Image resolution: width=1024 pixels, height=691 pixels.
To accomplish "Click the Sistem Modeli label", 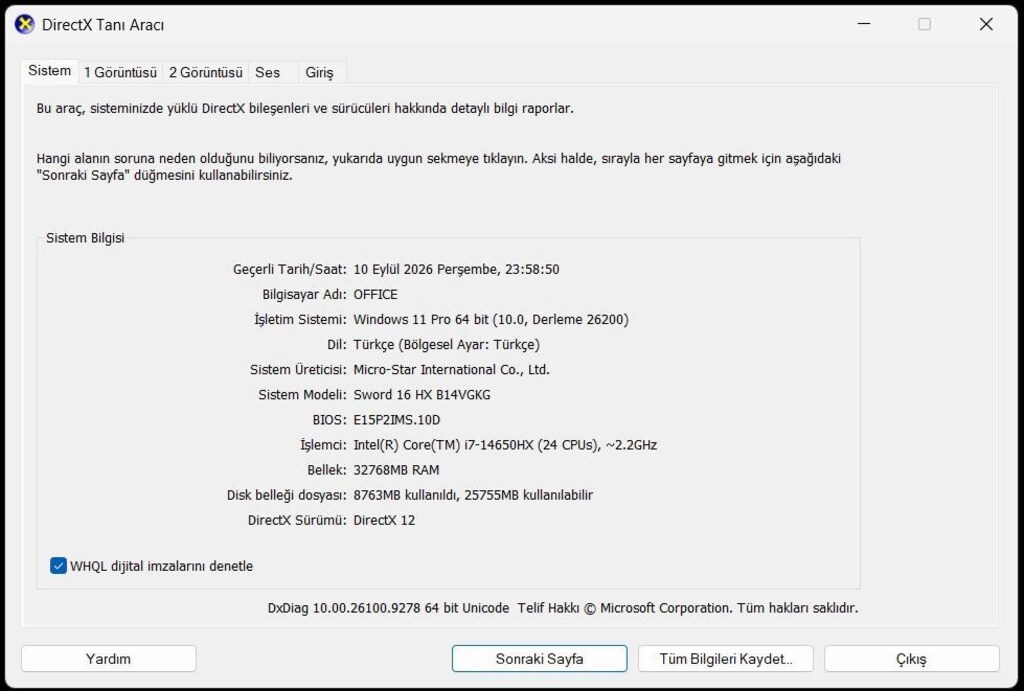I will [302, 394].
